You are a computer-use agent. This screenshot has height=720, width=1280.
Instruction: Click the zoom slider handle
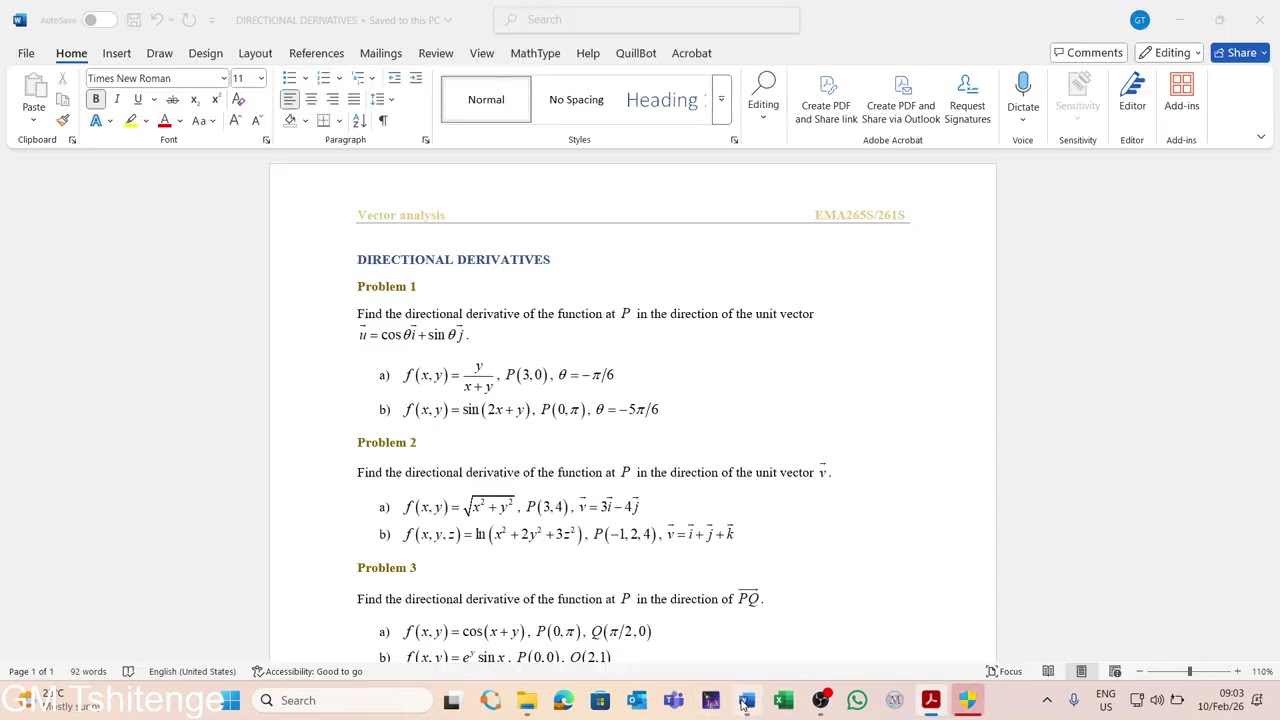[1189, 672]
